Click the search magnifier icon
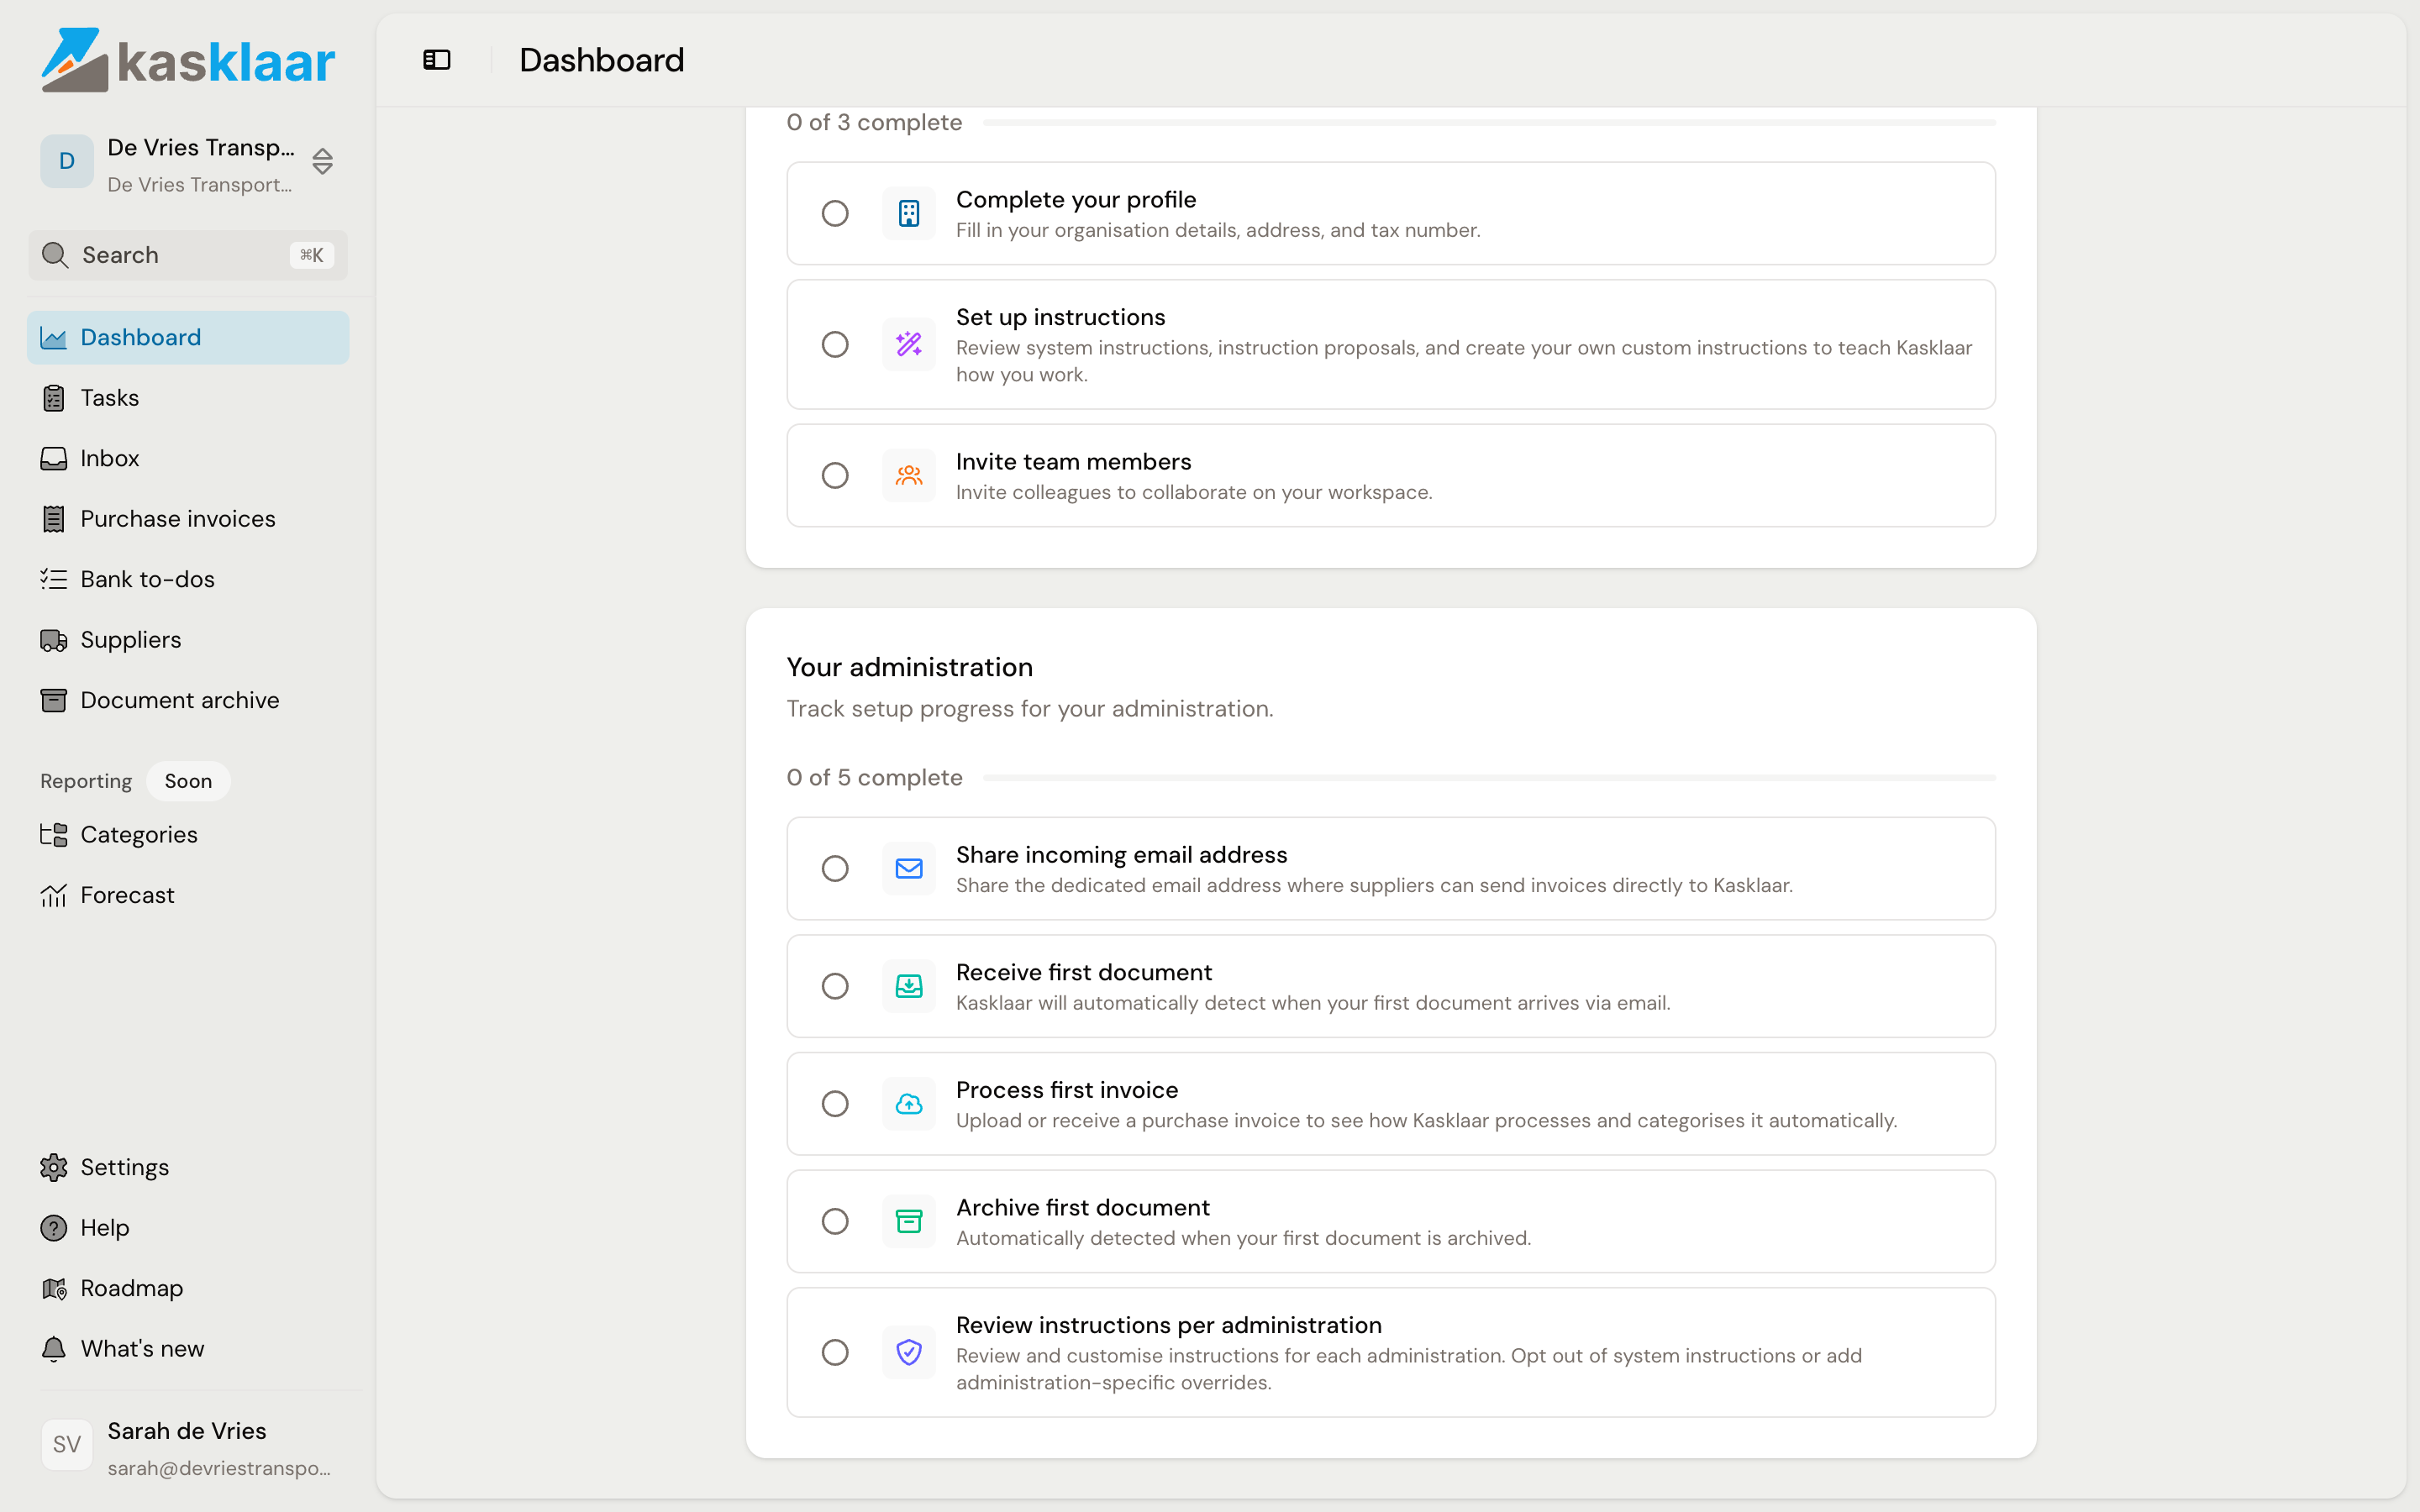This screenshot has width=2420, height=1512. click(55, 255)
